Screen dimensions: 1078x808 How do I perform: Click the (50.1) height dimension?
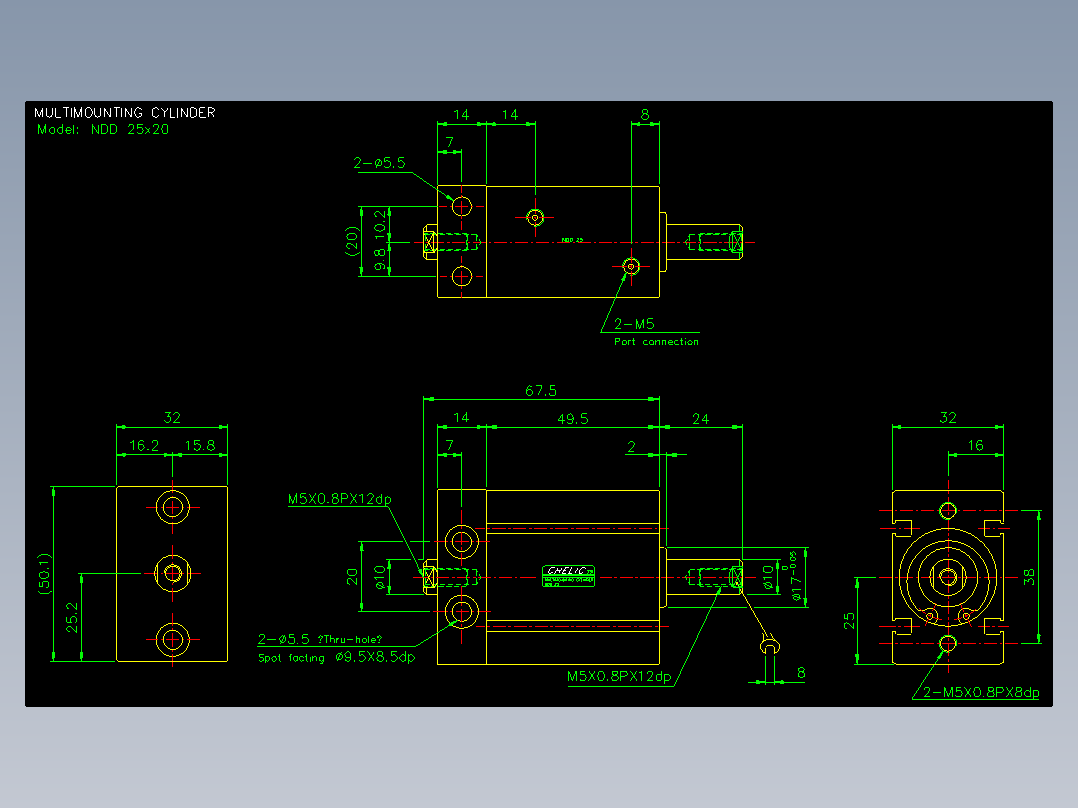point(44,574)
